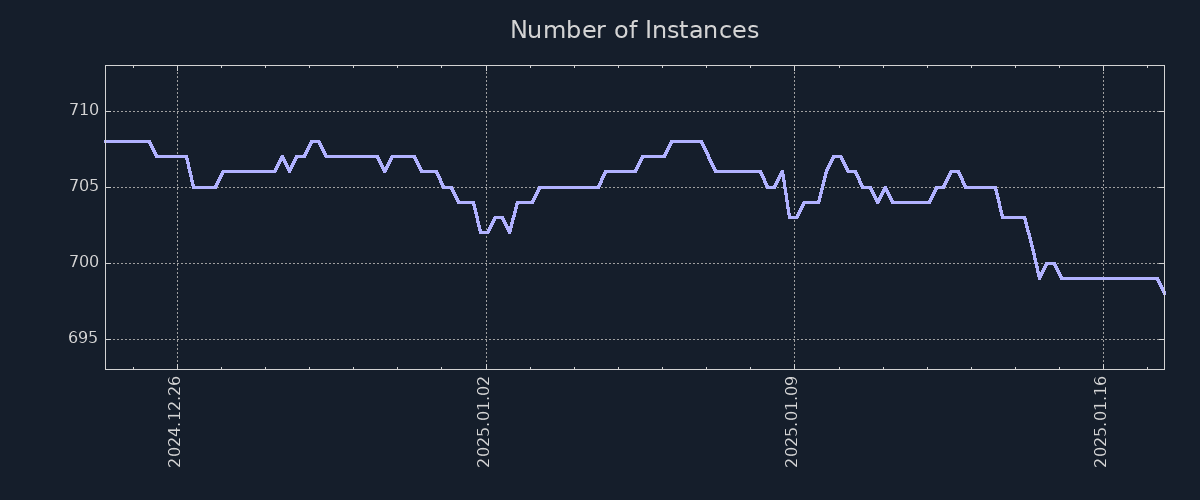The height and width of the screenshot is (500, 1200).
Task: Click the 710 gridline at the 2025.01.09 intersection
Action: click(794, 111)
